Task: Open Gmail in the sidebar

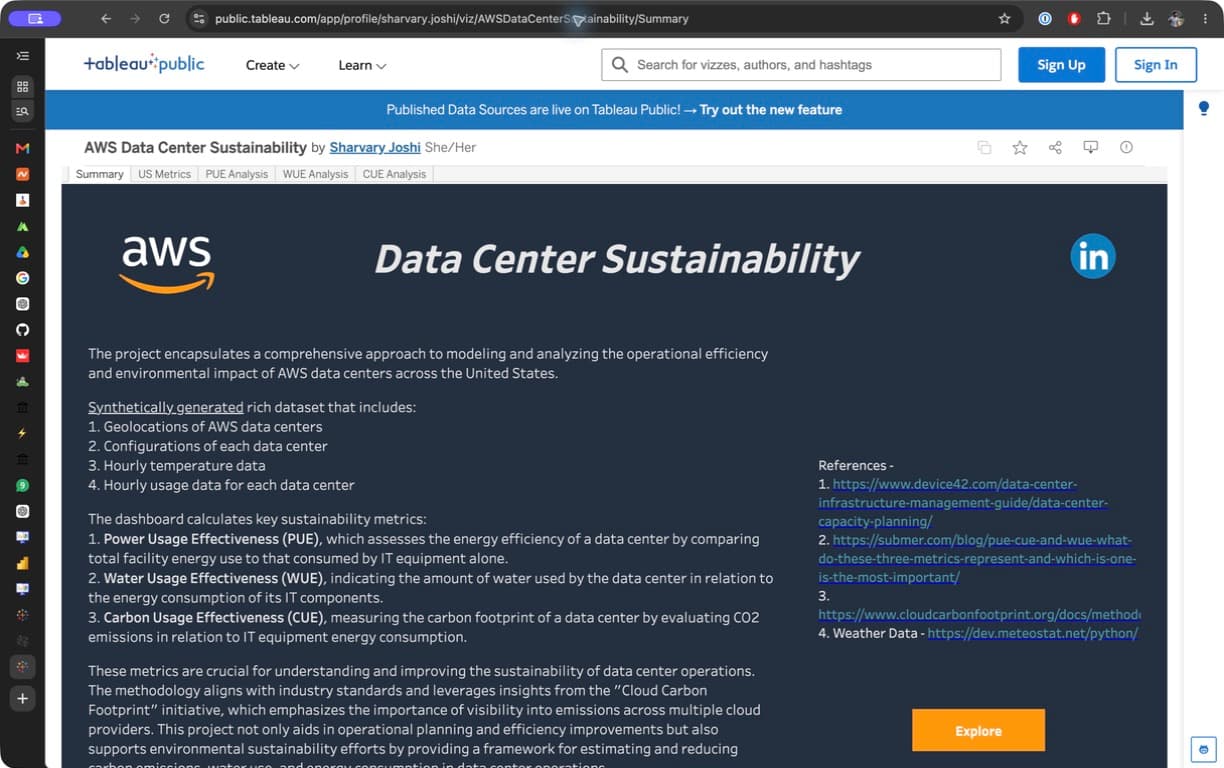Action: point(22,148)
